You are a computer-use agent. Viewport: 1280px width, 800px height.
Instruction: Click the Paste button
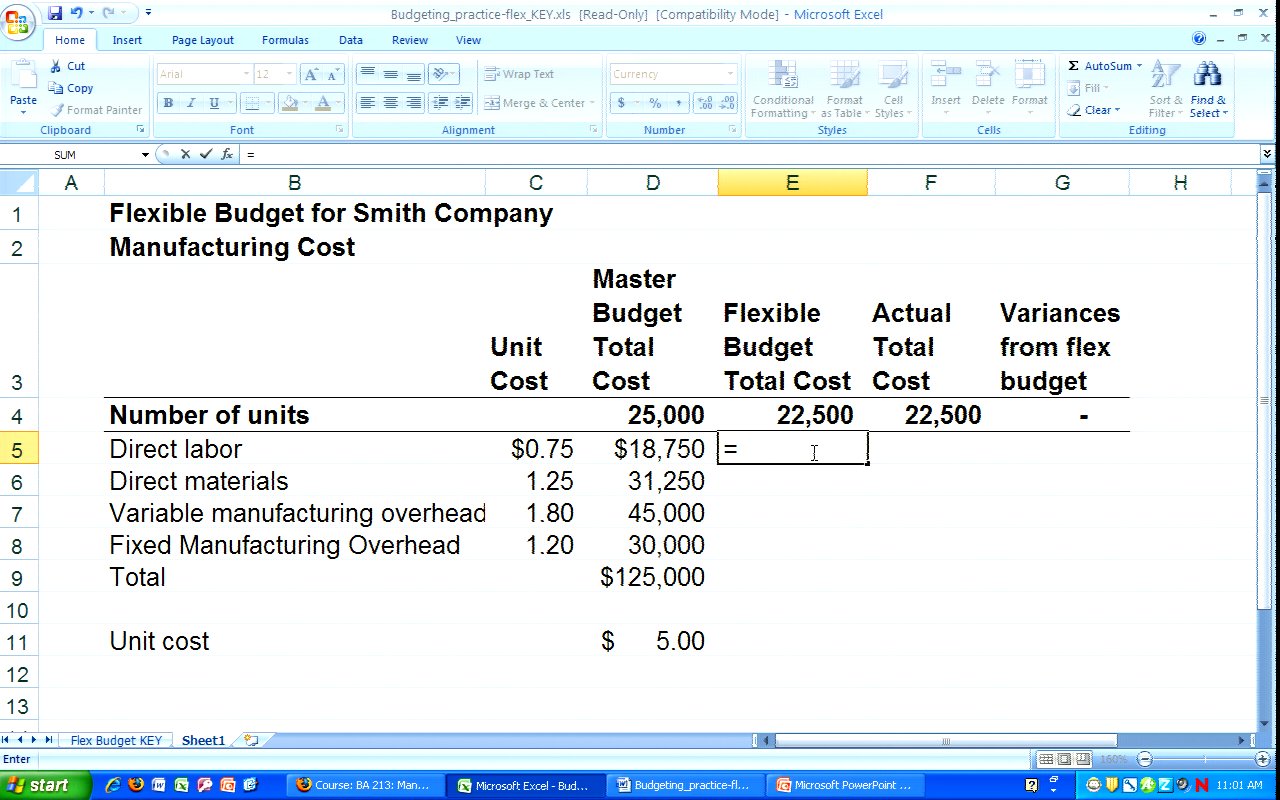[x=23, y=85]
